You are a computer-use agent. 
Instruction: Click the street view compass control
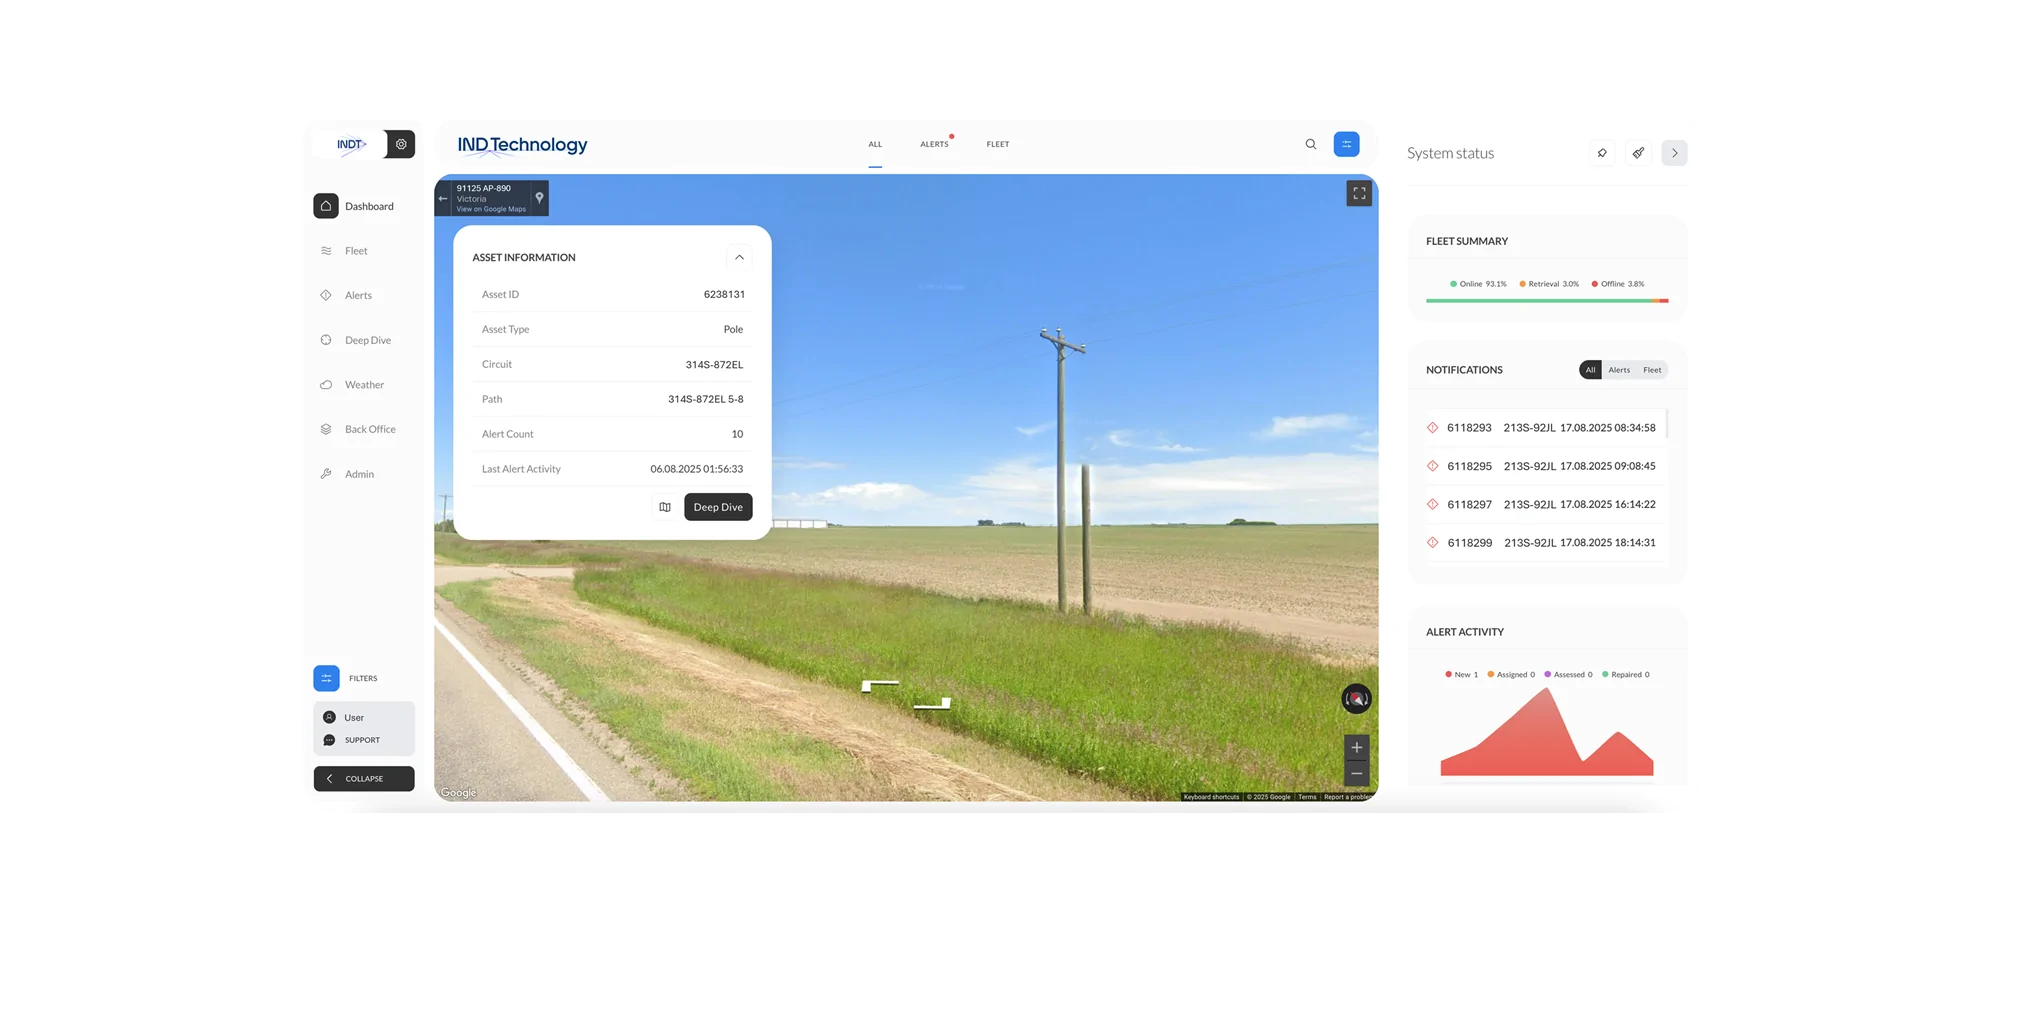[1356, 699]
